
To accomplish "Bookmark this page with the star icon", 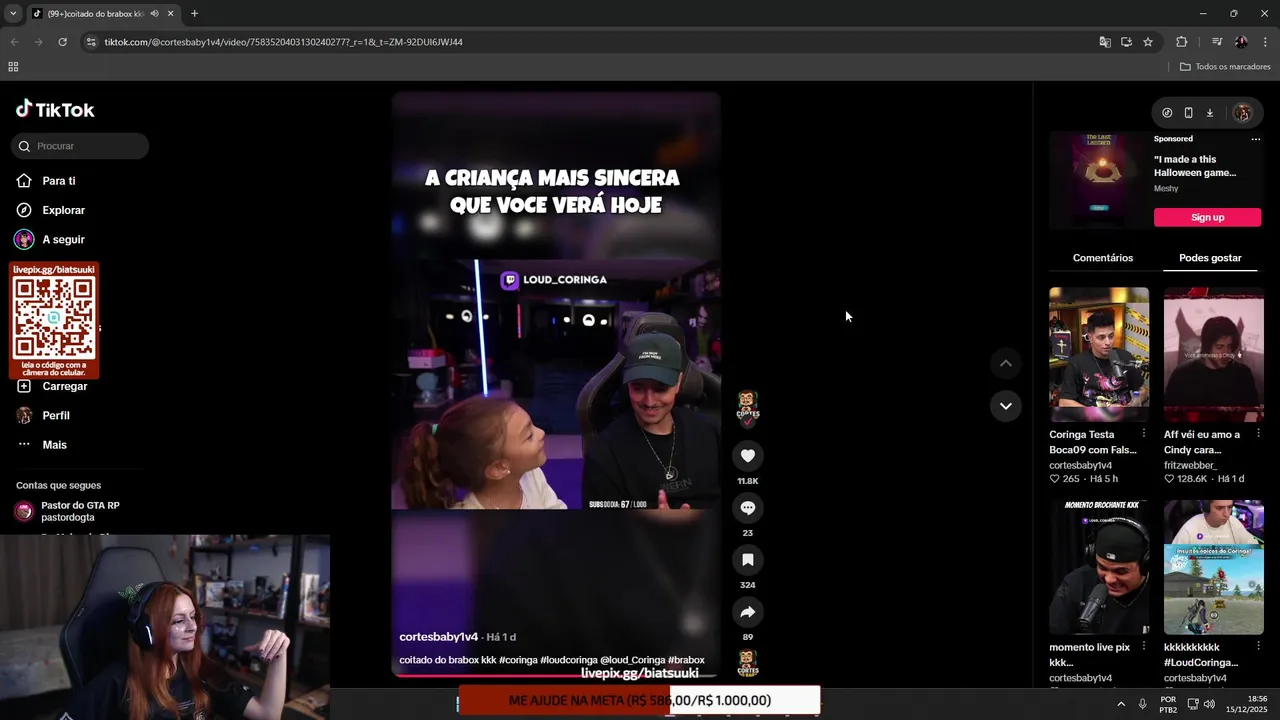I will [x=1148, y=42].
